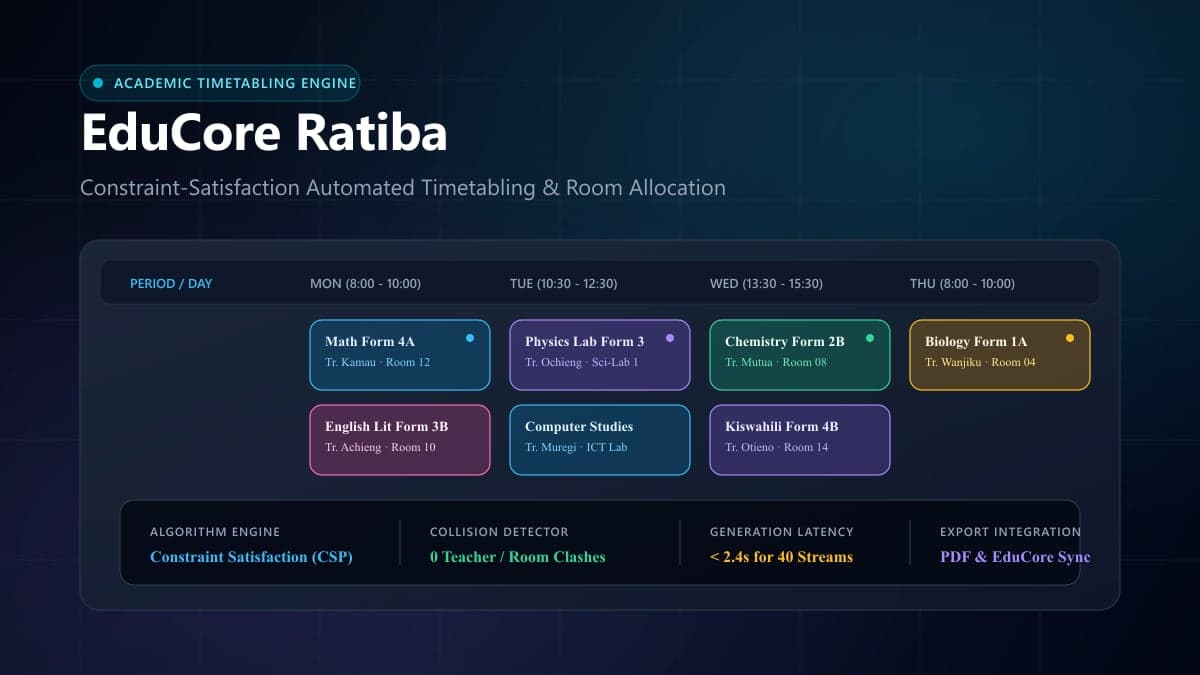Click Tr. Mutua · Room 08 text
This screenshot has height=675, width=1200.
(776, 362)
